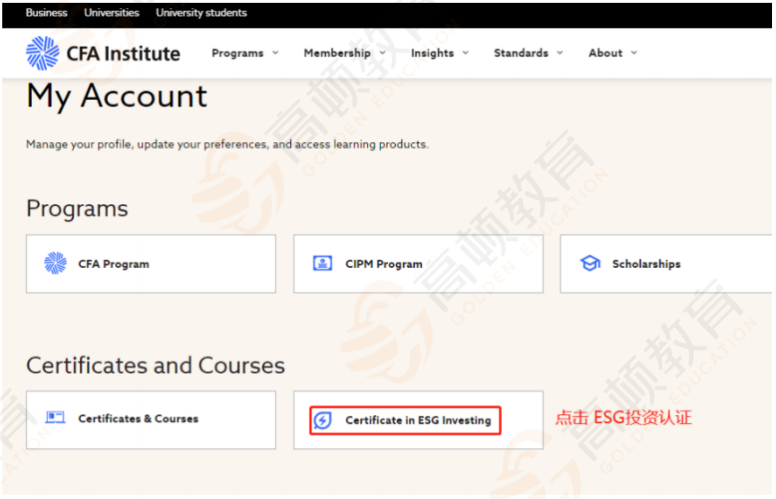Go to University students link

tap(201, 13)
